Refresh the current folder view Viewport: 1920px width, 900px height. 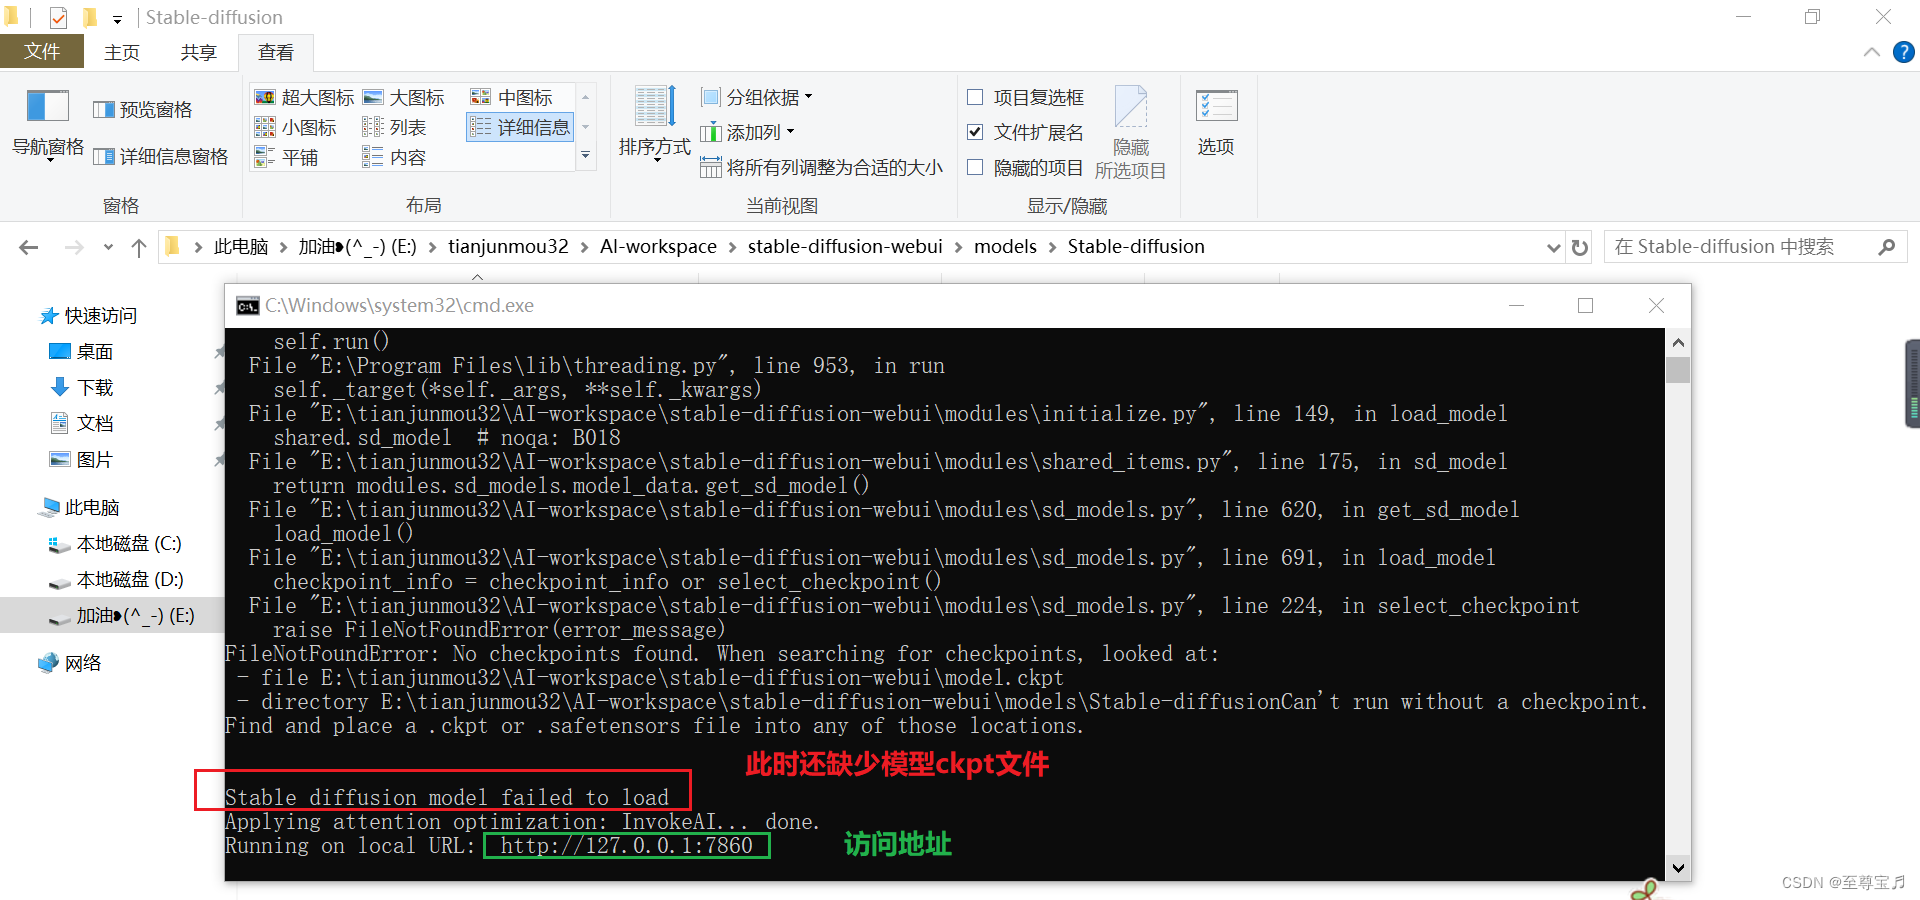click(x=1580, y=247)
